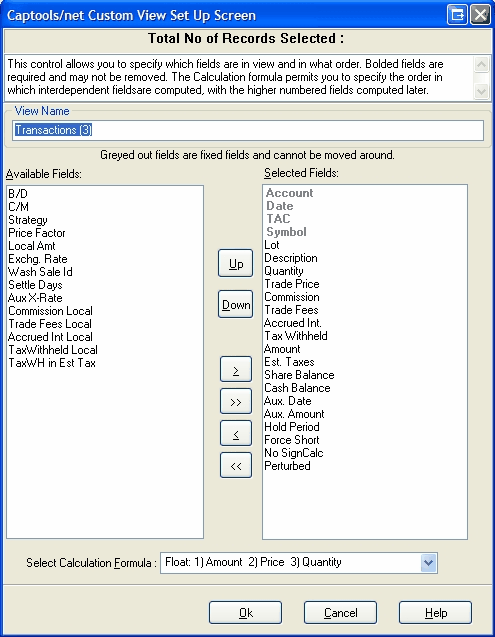The width and height of the screenshot is (495, 637).
Task: Open Help for this dialog
Action: click(436, 613)
